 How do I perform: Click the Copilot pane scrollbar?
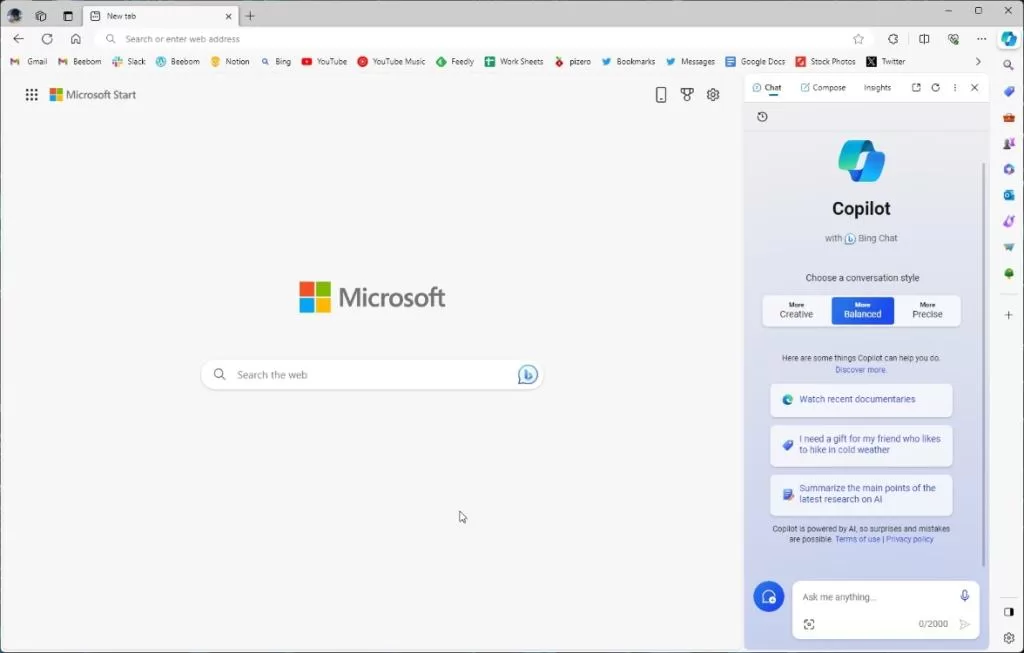pyautogui.click(x=983, y=364)
